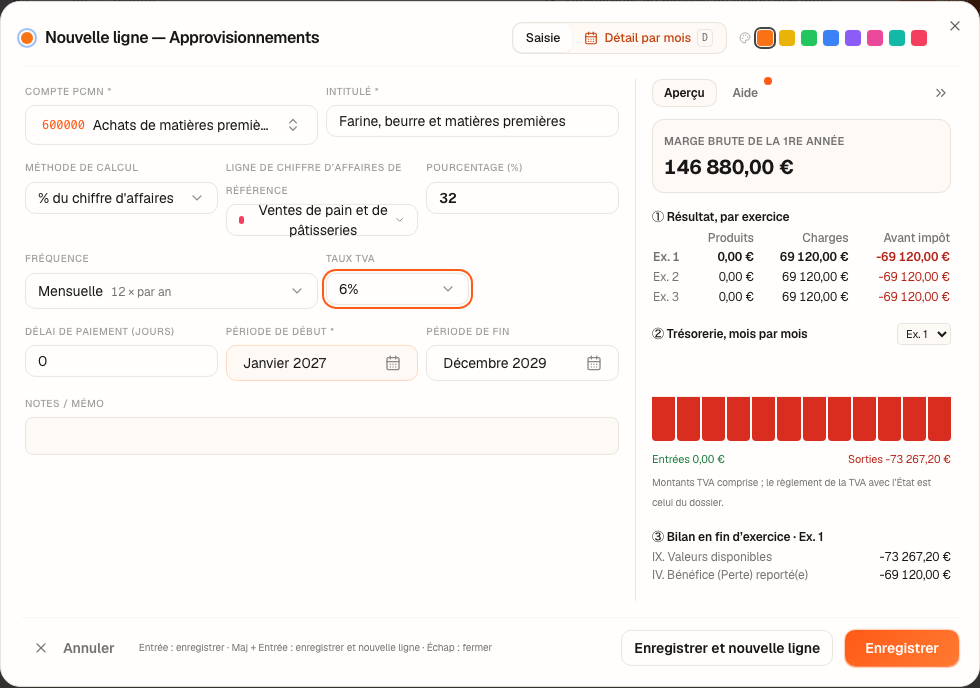Open calendar icon in Période de fin
The width and height of the screenshot is (980, 688).
594,363
